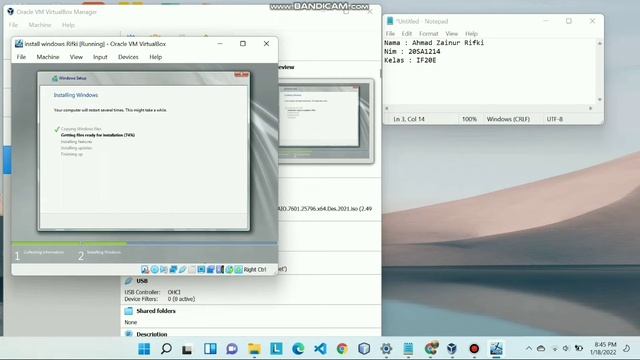
Task: Click the "Kelas : IF20E" line in Notepad
Action: pos(410,60)
